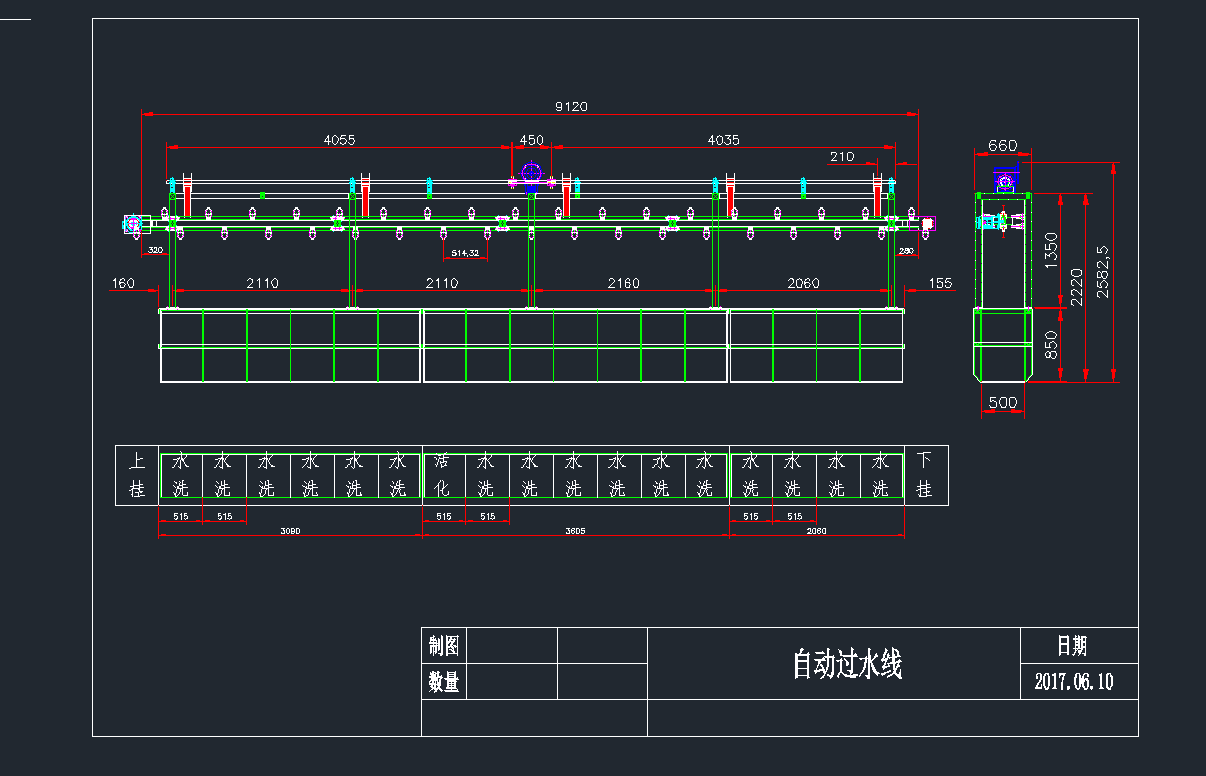
Task: Click the 上挂 loading station cell
Action: tap(137, 475)
